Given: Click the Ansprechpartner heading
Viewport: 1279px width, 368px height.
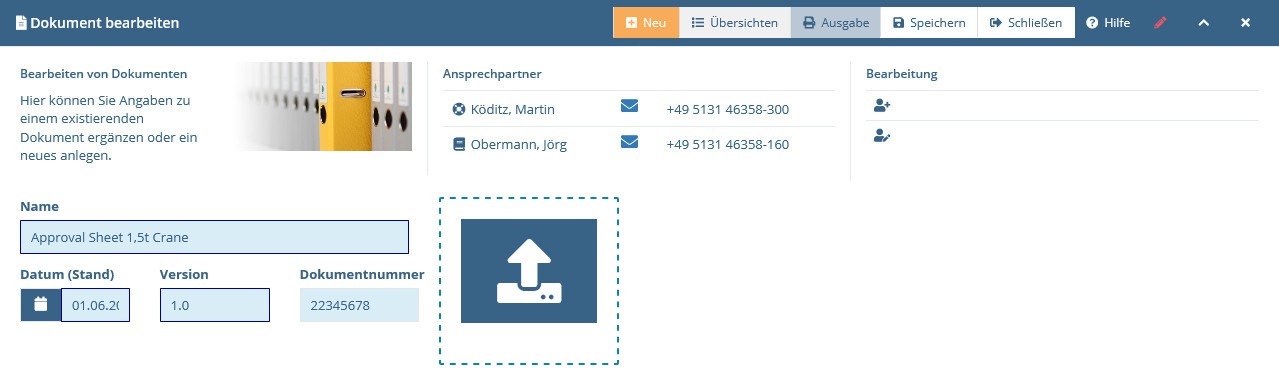Looking at the screenshot, I should [x=492, y=74].
